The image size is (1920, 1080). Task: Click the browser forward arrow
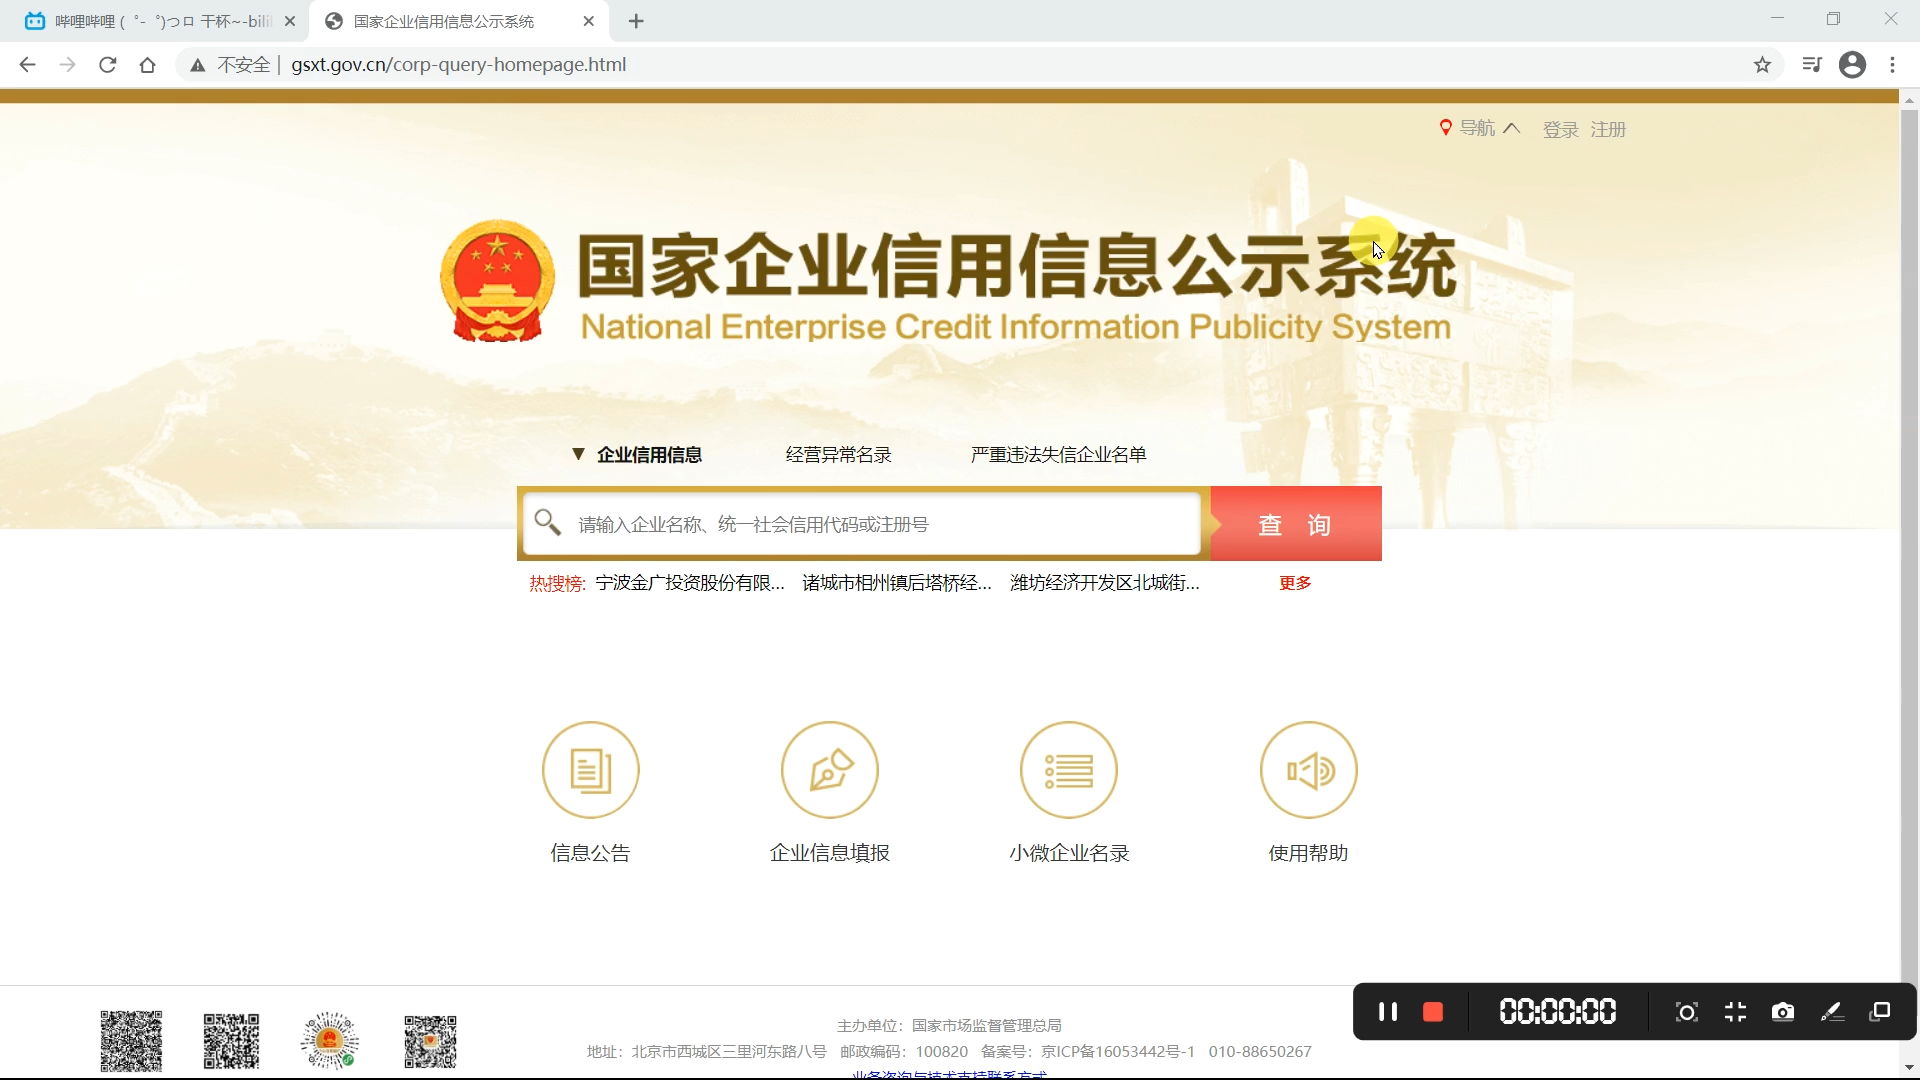click(67, 65)
